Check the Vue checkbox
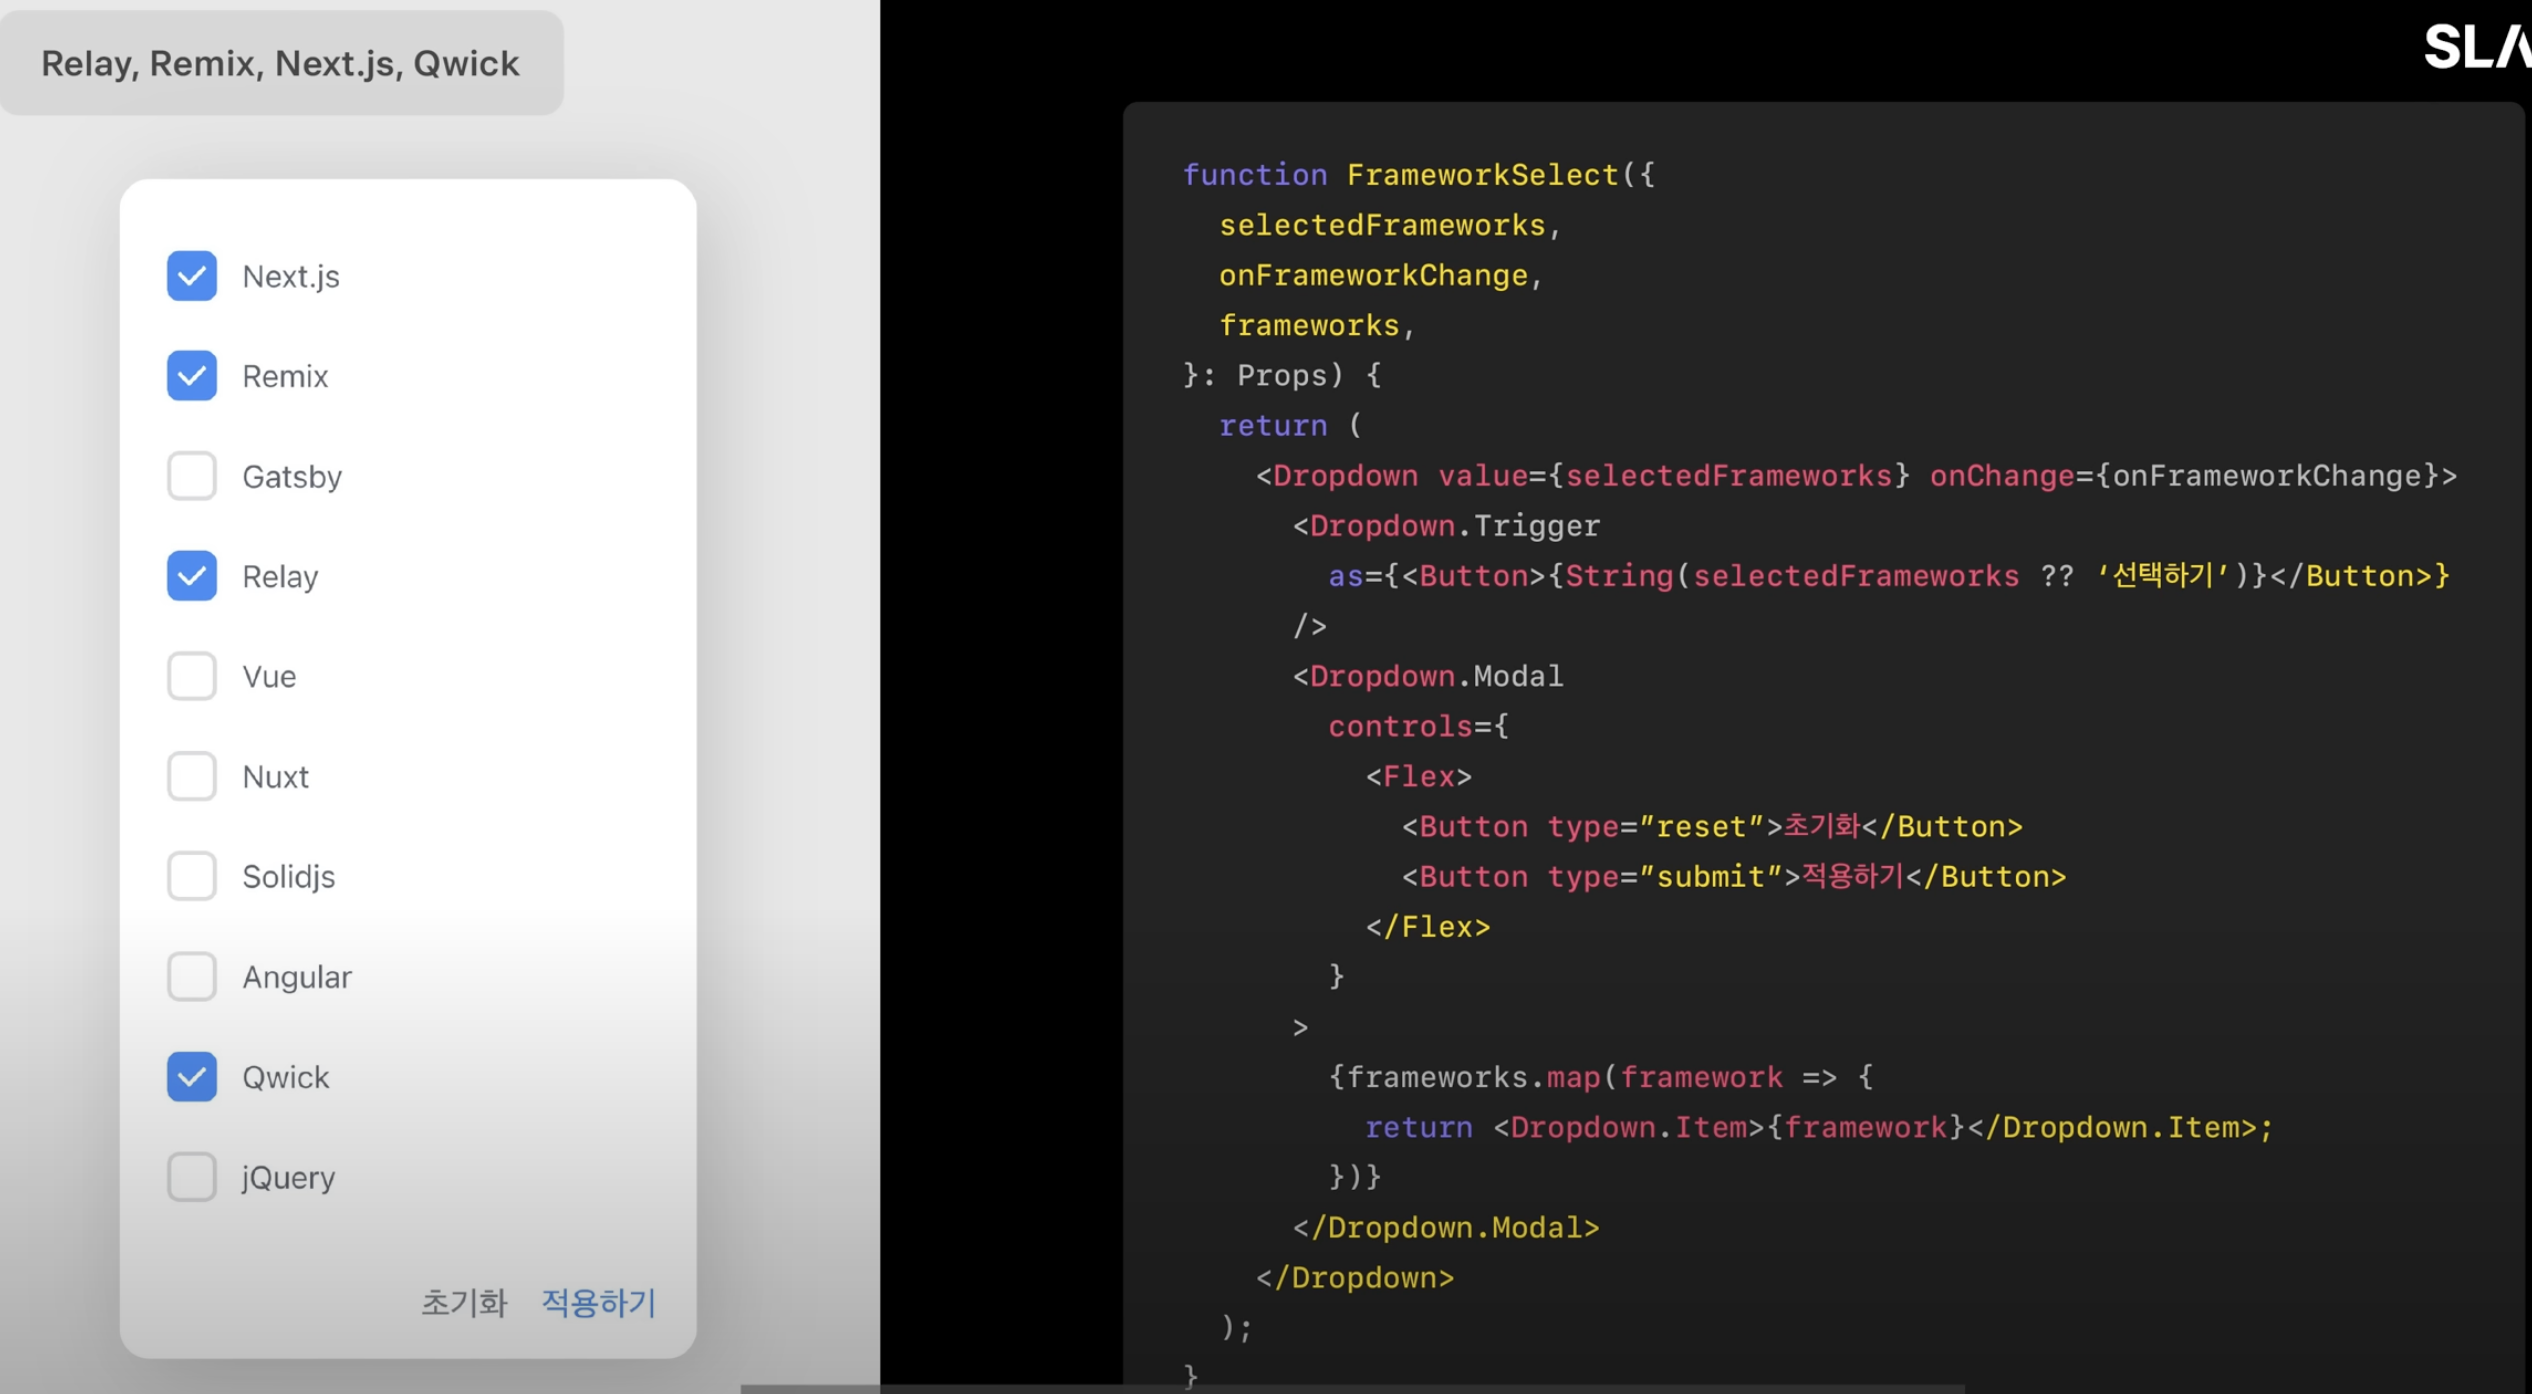The height and width of the screenshot is (1394, 2532). pyautogui.click(x=192, y=676)
